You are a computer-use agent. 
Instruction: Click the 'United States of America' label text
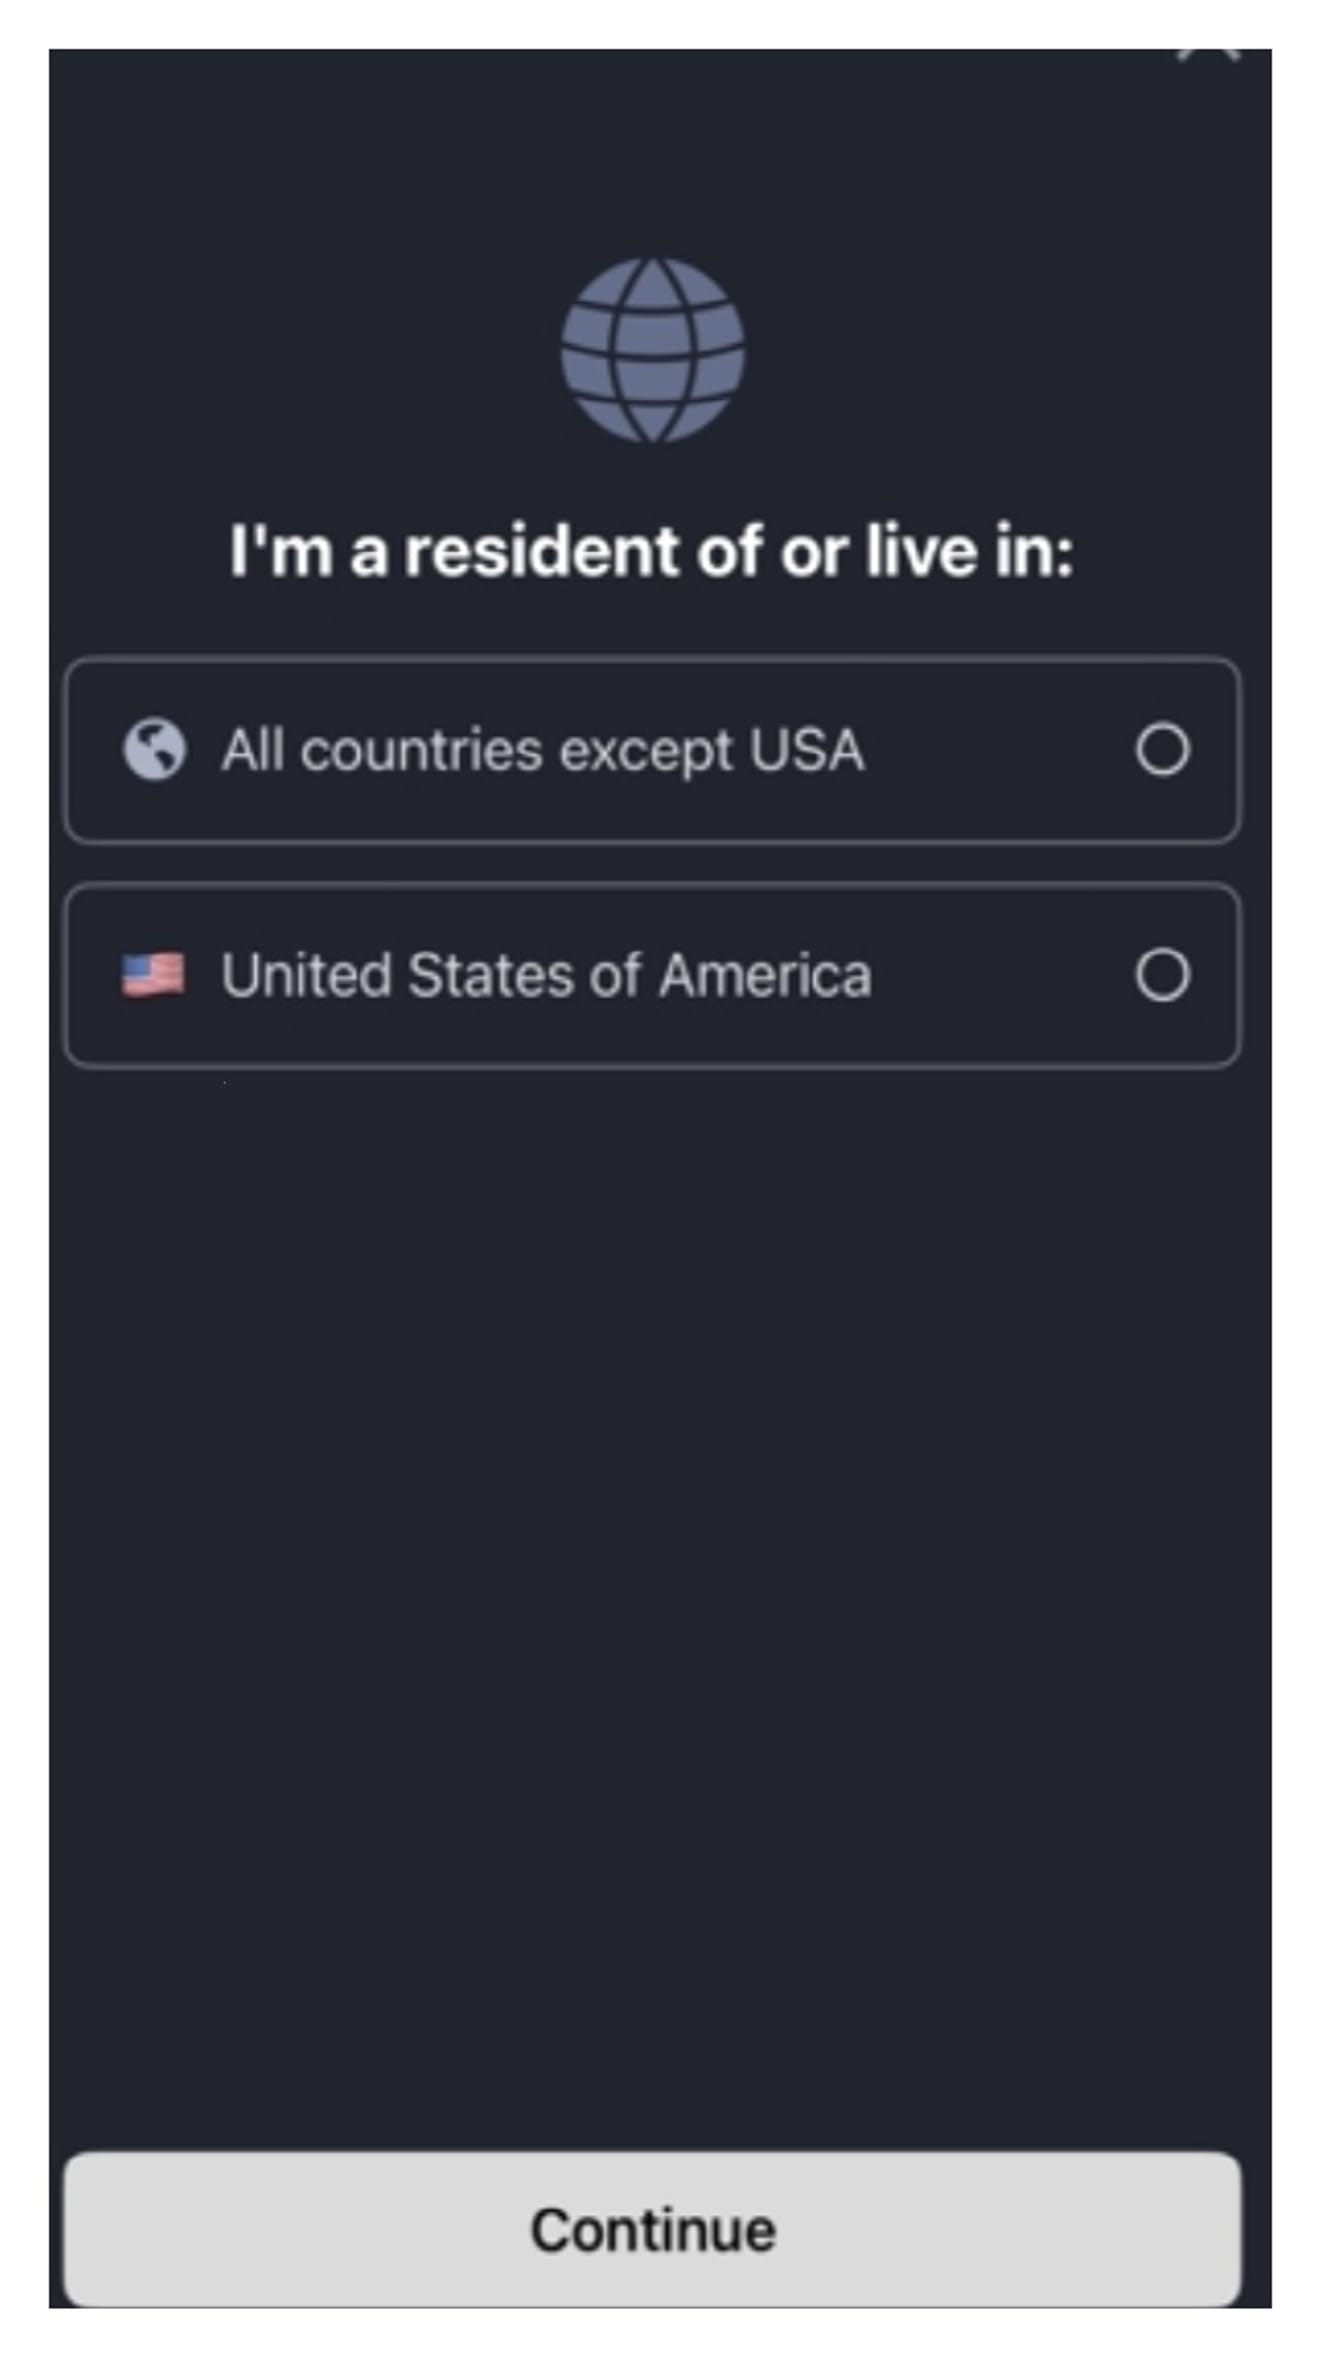(546, 975)
